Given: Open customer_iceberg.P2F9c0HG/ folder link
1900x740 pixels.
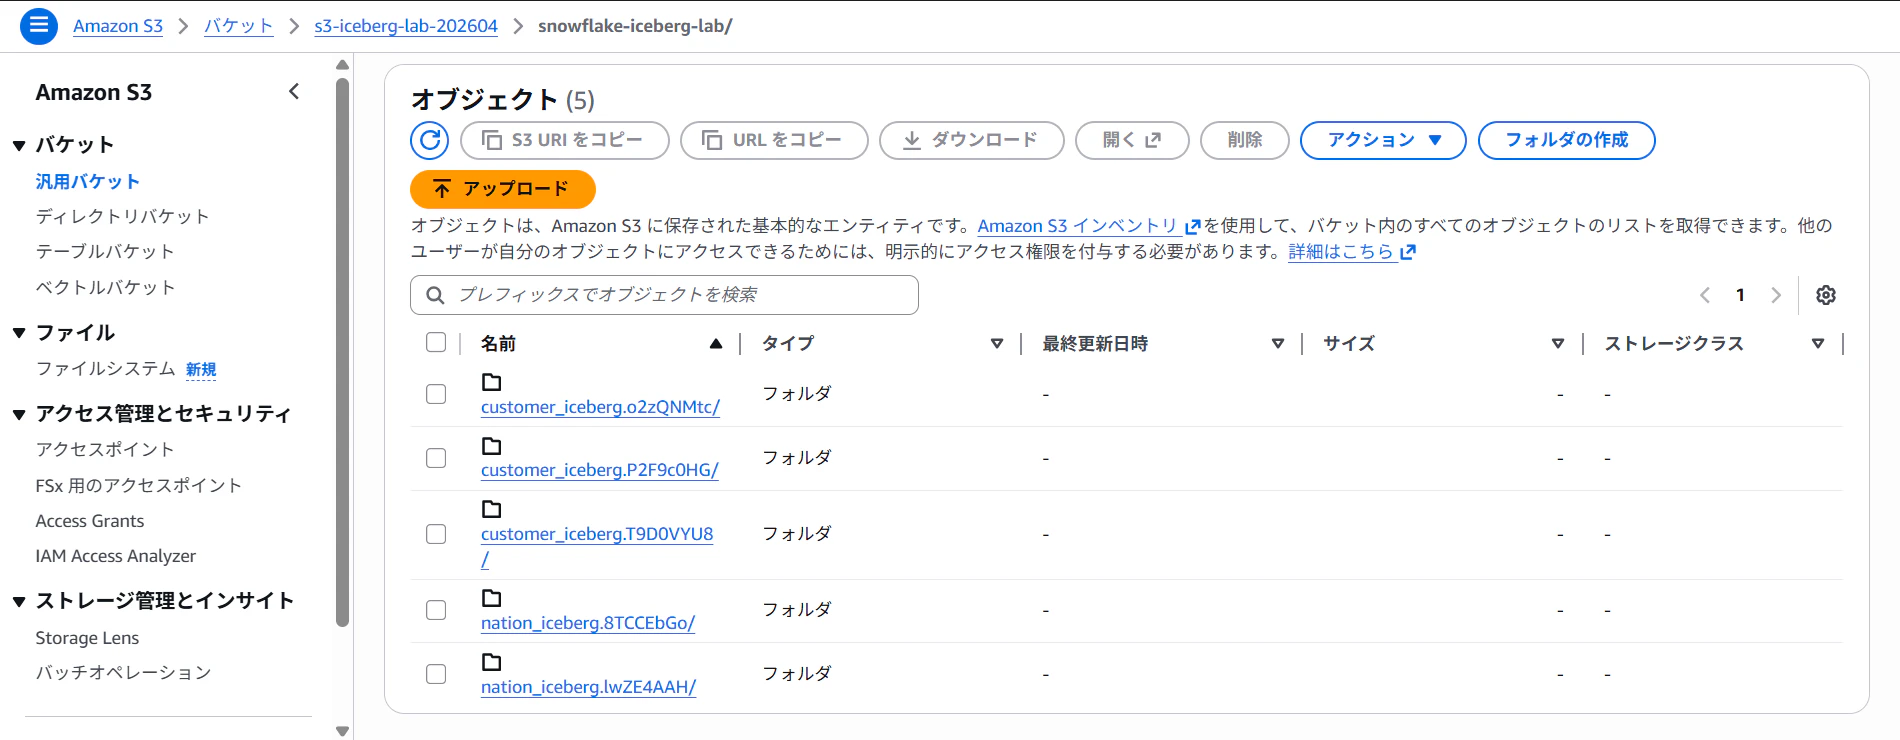Looking at the screenshot, I should pos(600,470).
